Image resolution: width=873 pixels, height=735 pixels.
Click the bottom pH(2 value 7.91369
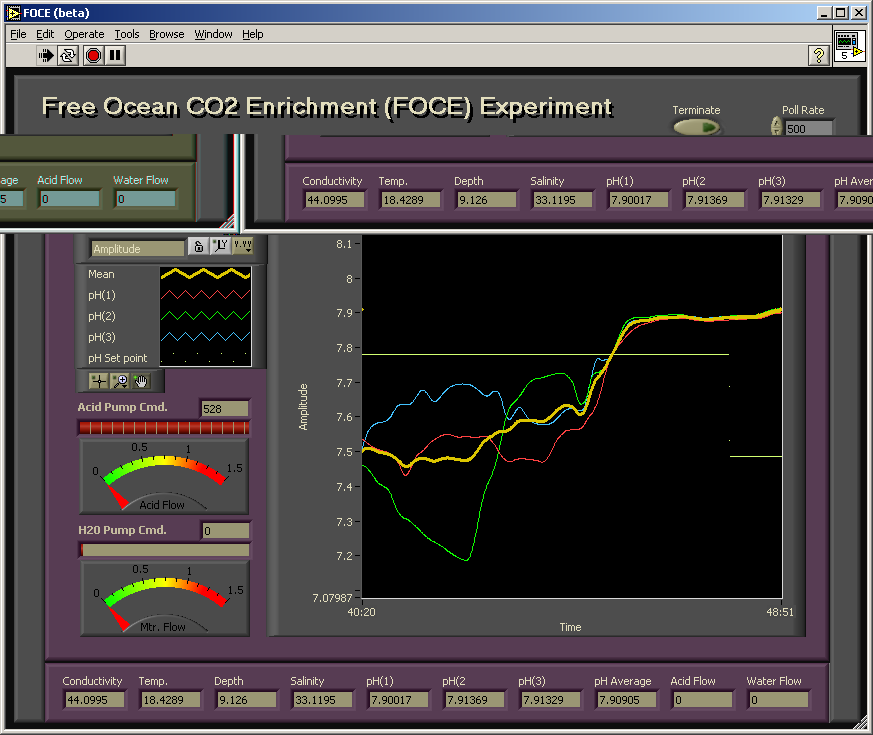[474, 700]
